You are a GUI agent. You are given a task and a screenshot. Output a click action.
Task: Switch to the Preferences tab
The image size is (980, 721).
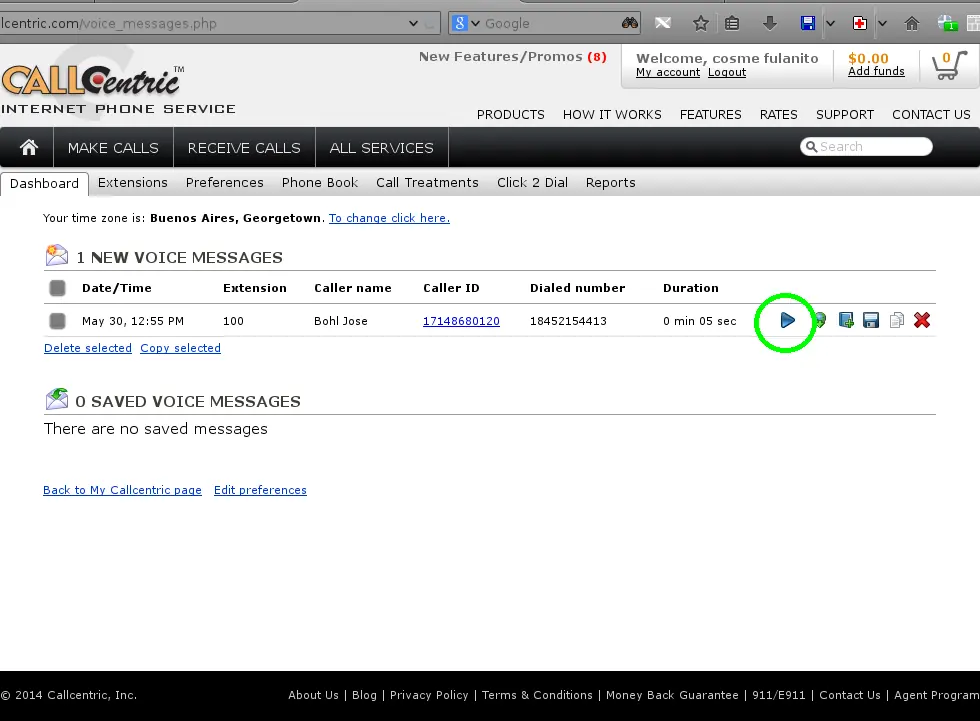pyautogui.click(x=224, y=182)
